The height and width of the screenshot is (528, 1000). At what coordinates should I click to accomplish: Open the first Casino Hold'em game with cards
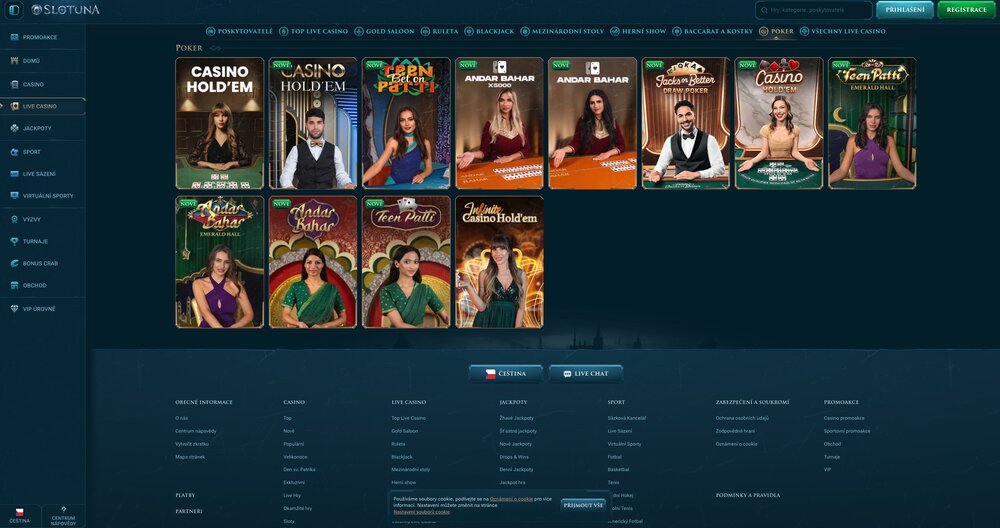point(219,123)
